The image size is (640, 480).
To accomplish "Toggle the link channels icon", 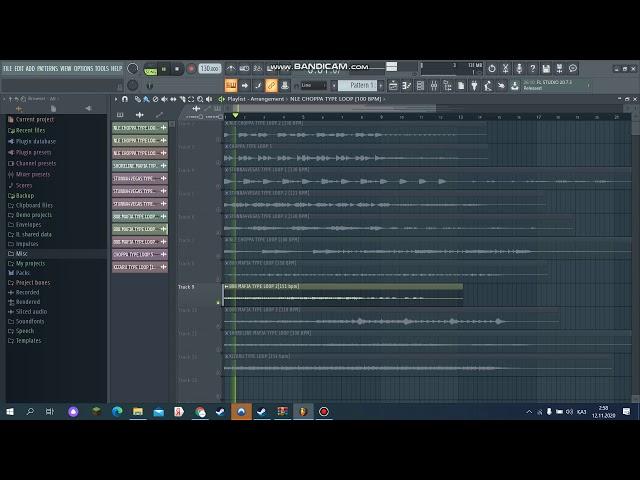I will pos(271,85).
